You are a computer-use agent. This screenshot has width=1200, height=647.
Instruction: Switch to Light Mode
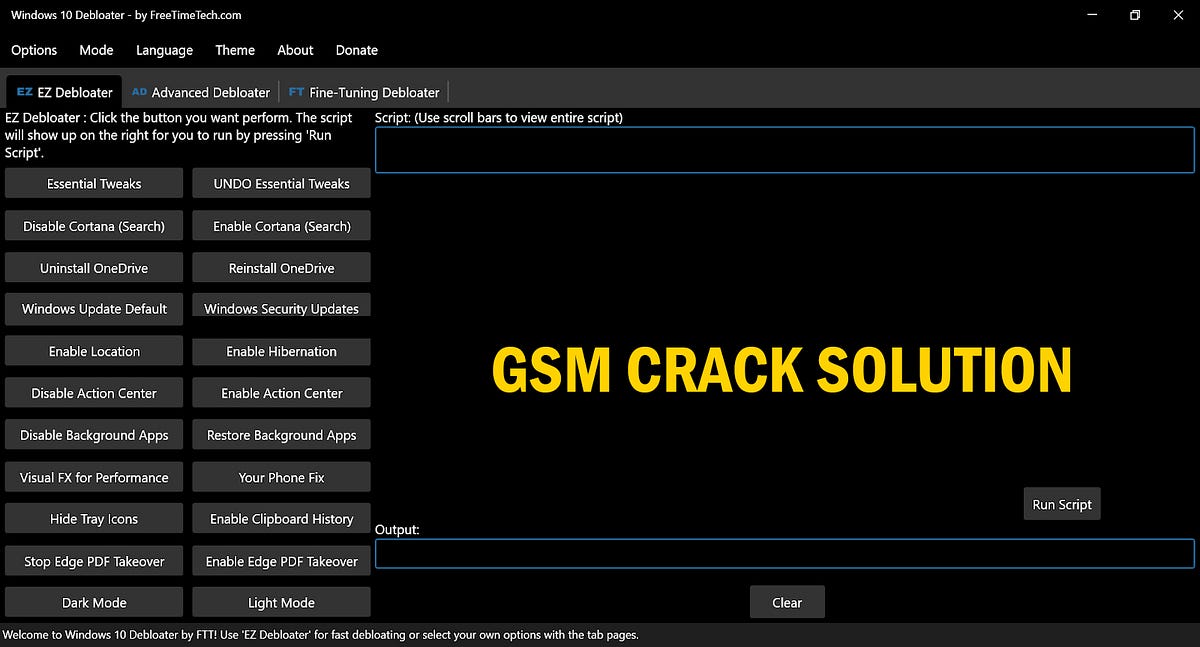[282, 602]
